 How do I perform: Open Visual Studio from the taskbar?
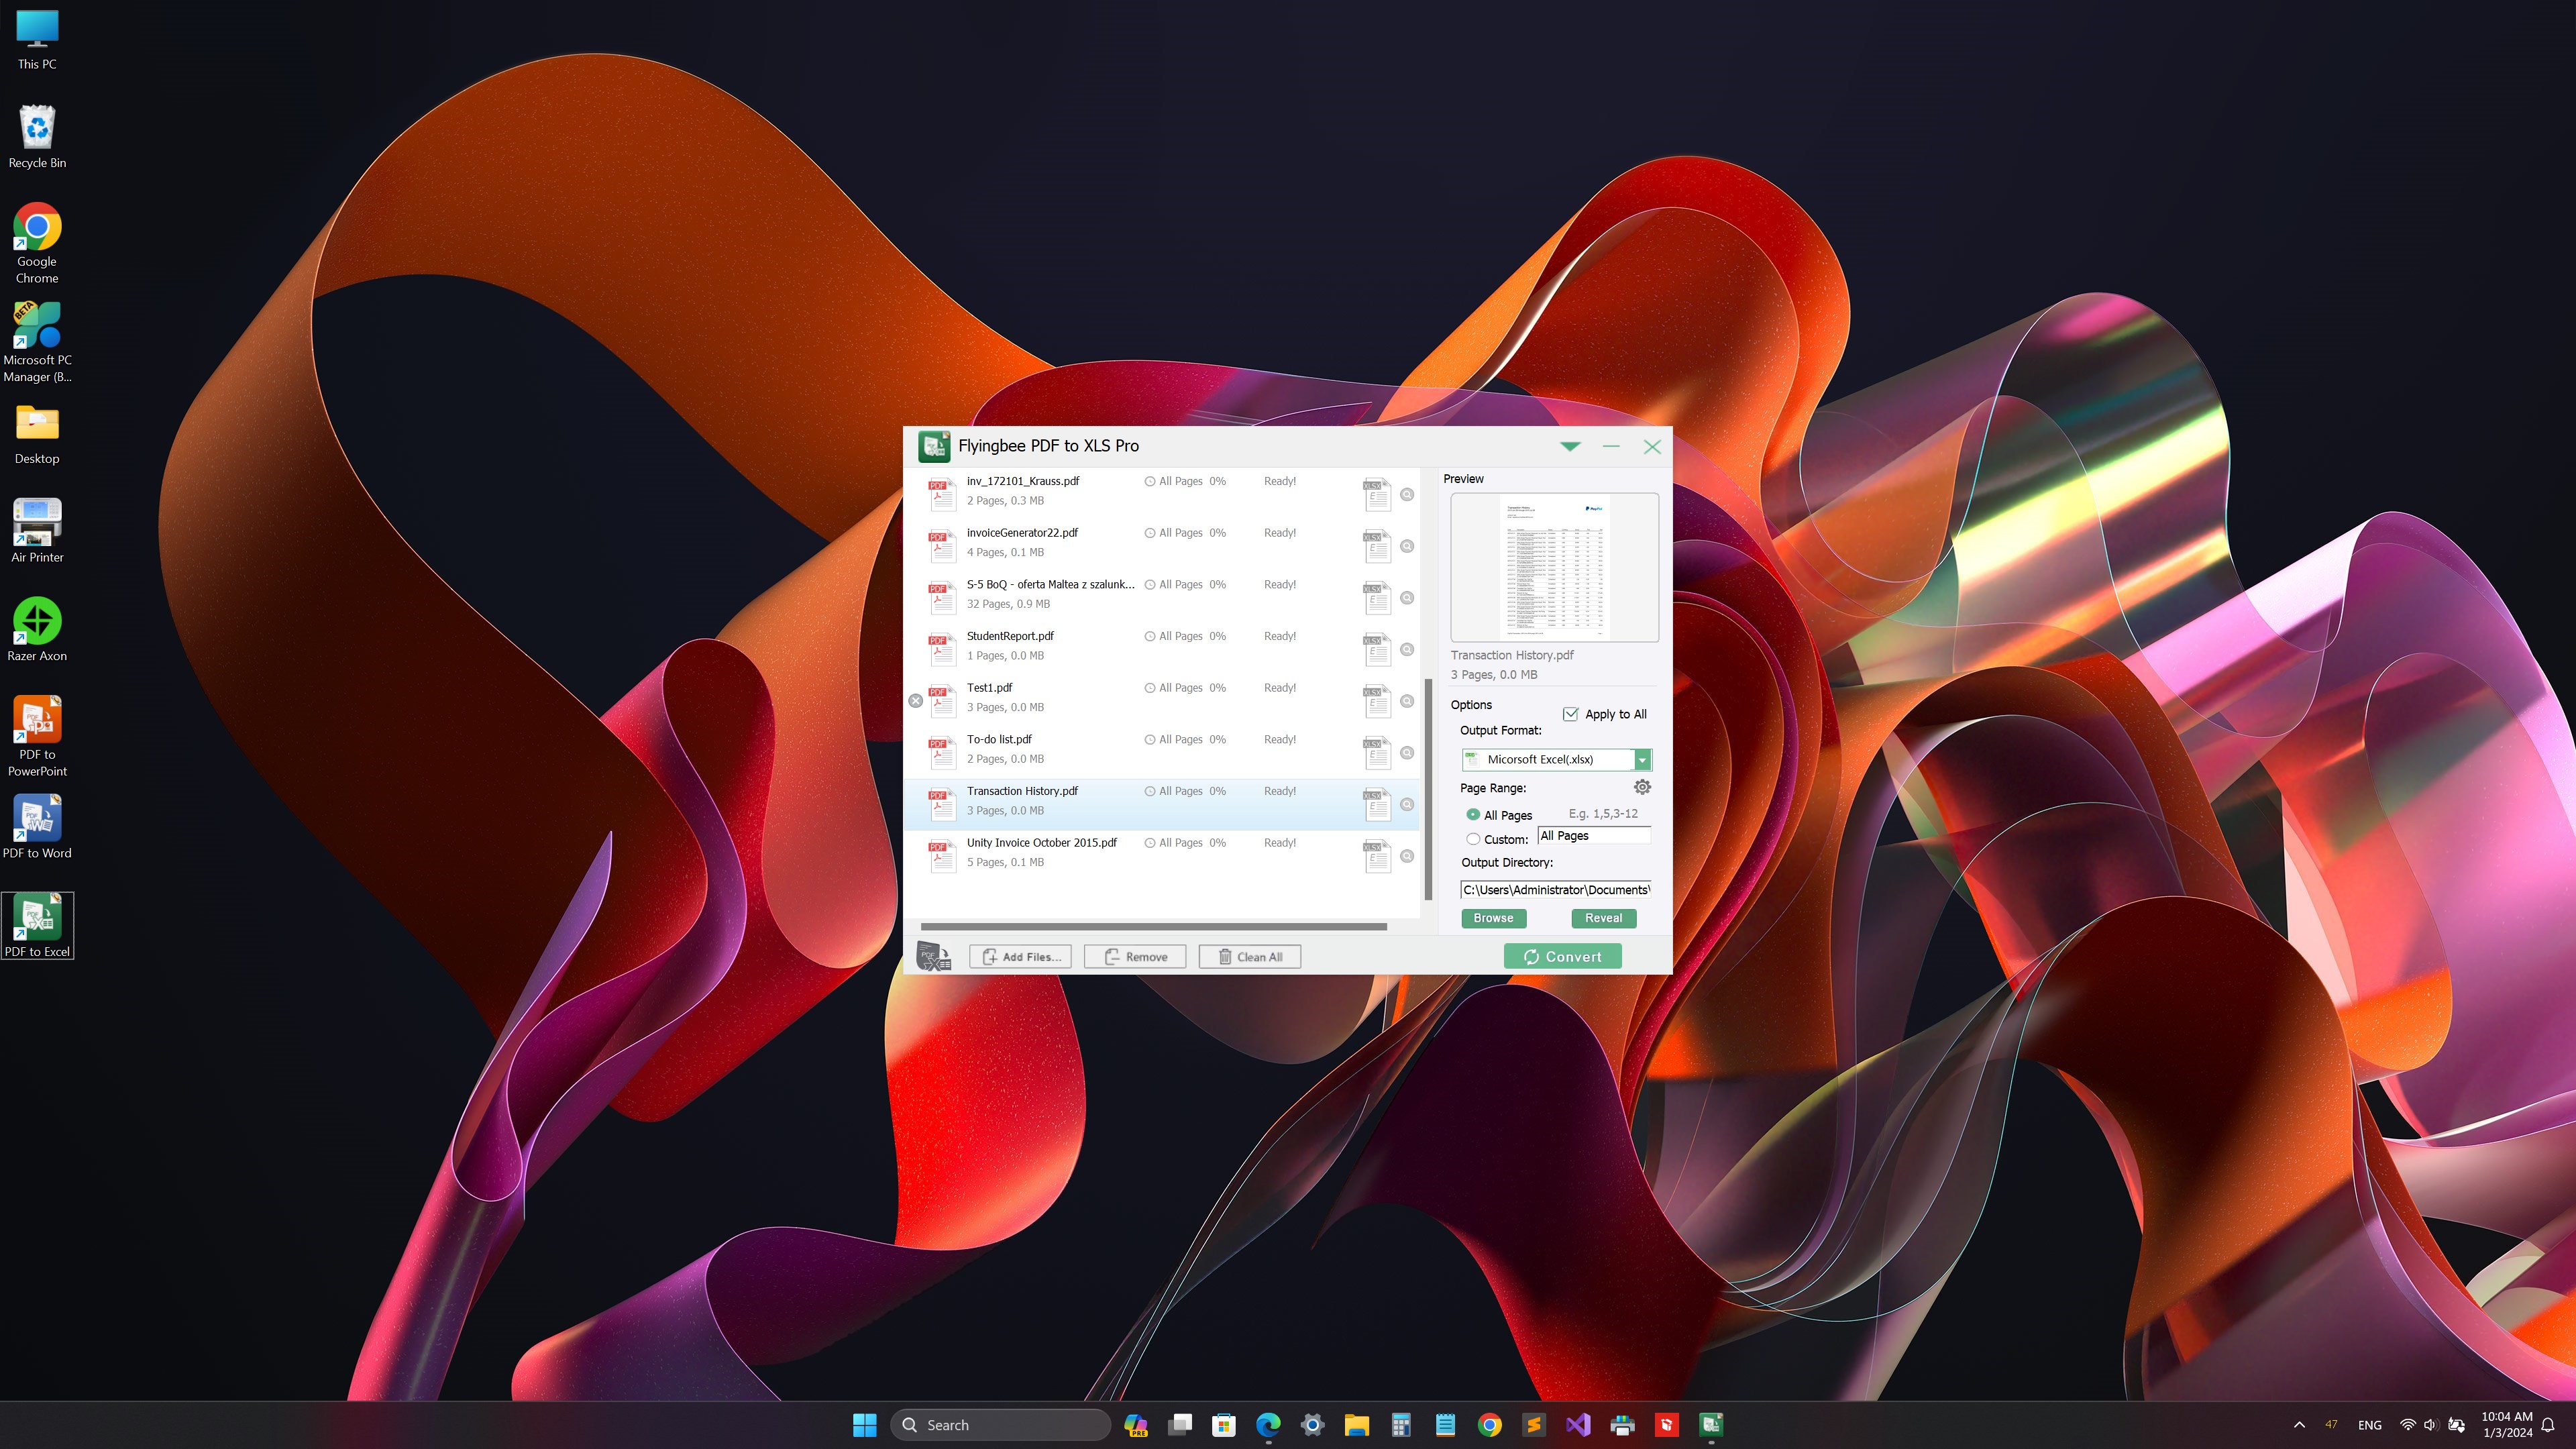(1578, 1424)
